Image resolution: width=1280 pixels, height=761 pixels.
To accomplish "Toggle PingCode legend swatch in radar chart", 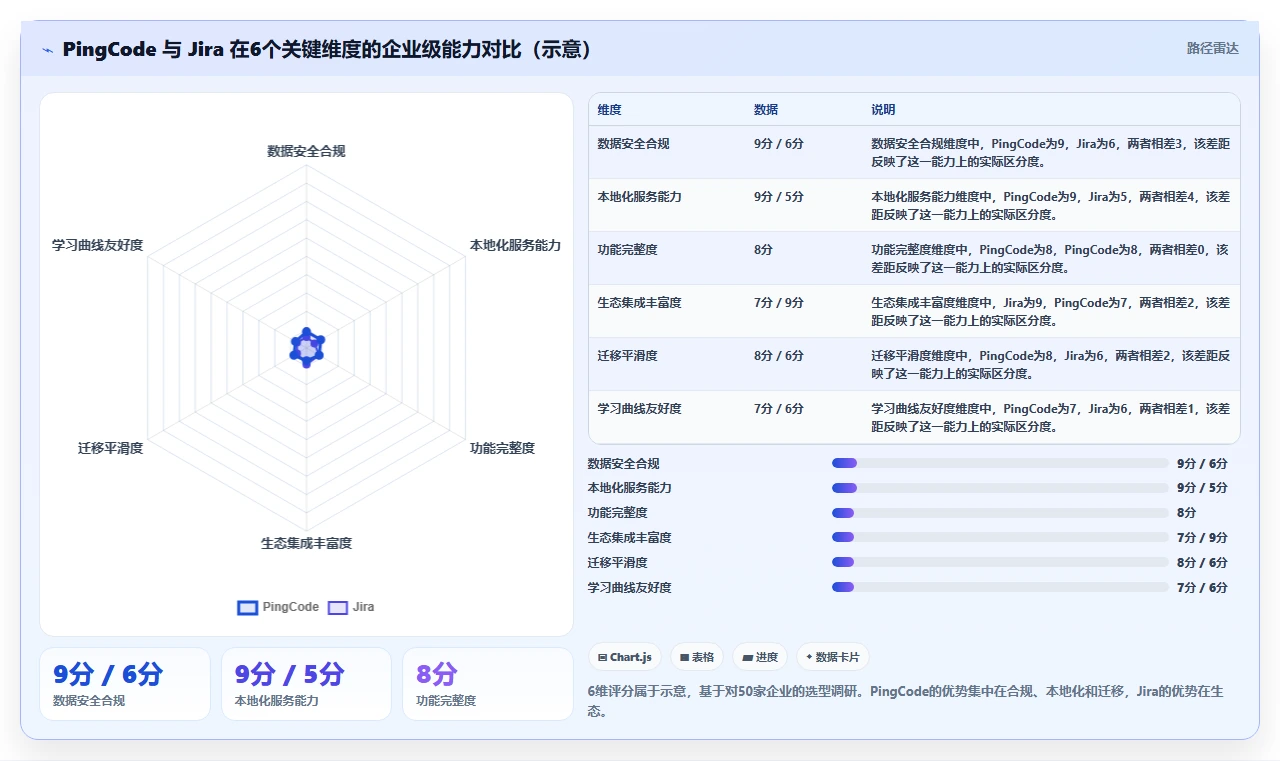I will coord(248,607).
